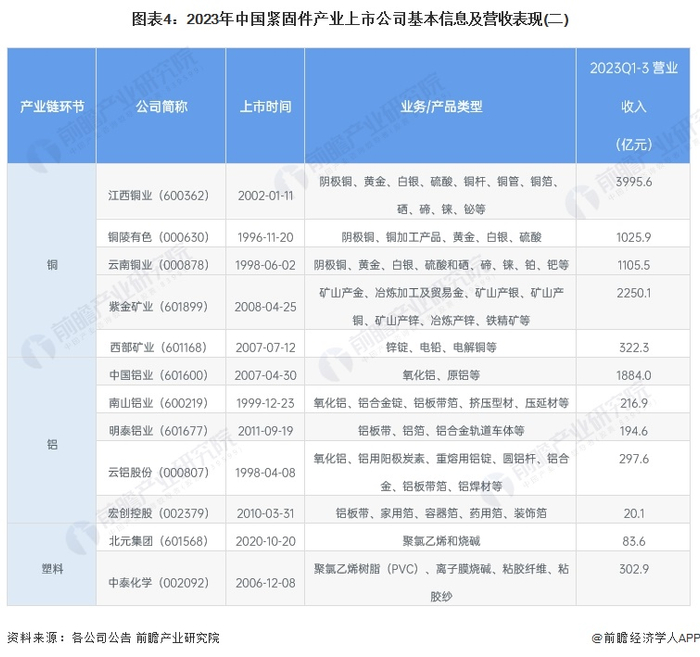Click the source note 资料来源：各公司公告 前瞻产业研究院

113,637
